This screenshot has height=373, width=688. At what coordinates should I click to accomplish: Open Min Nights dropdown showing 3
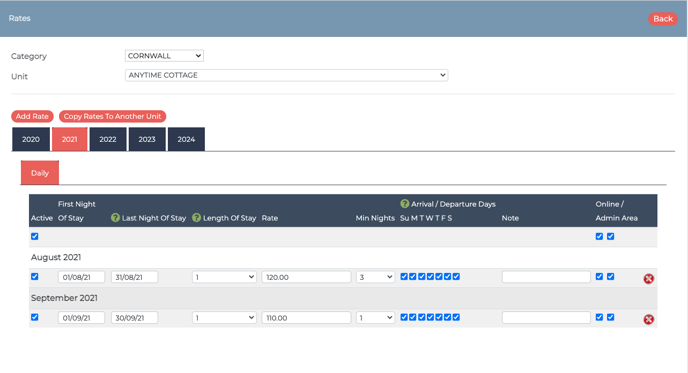coord(375,277)
